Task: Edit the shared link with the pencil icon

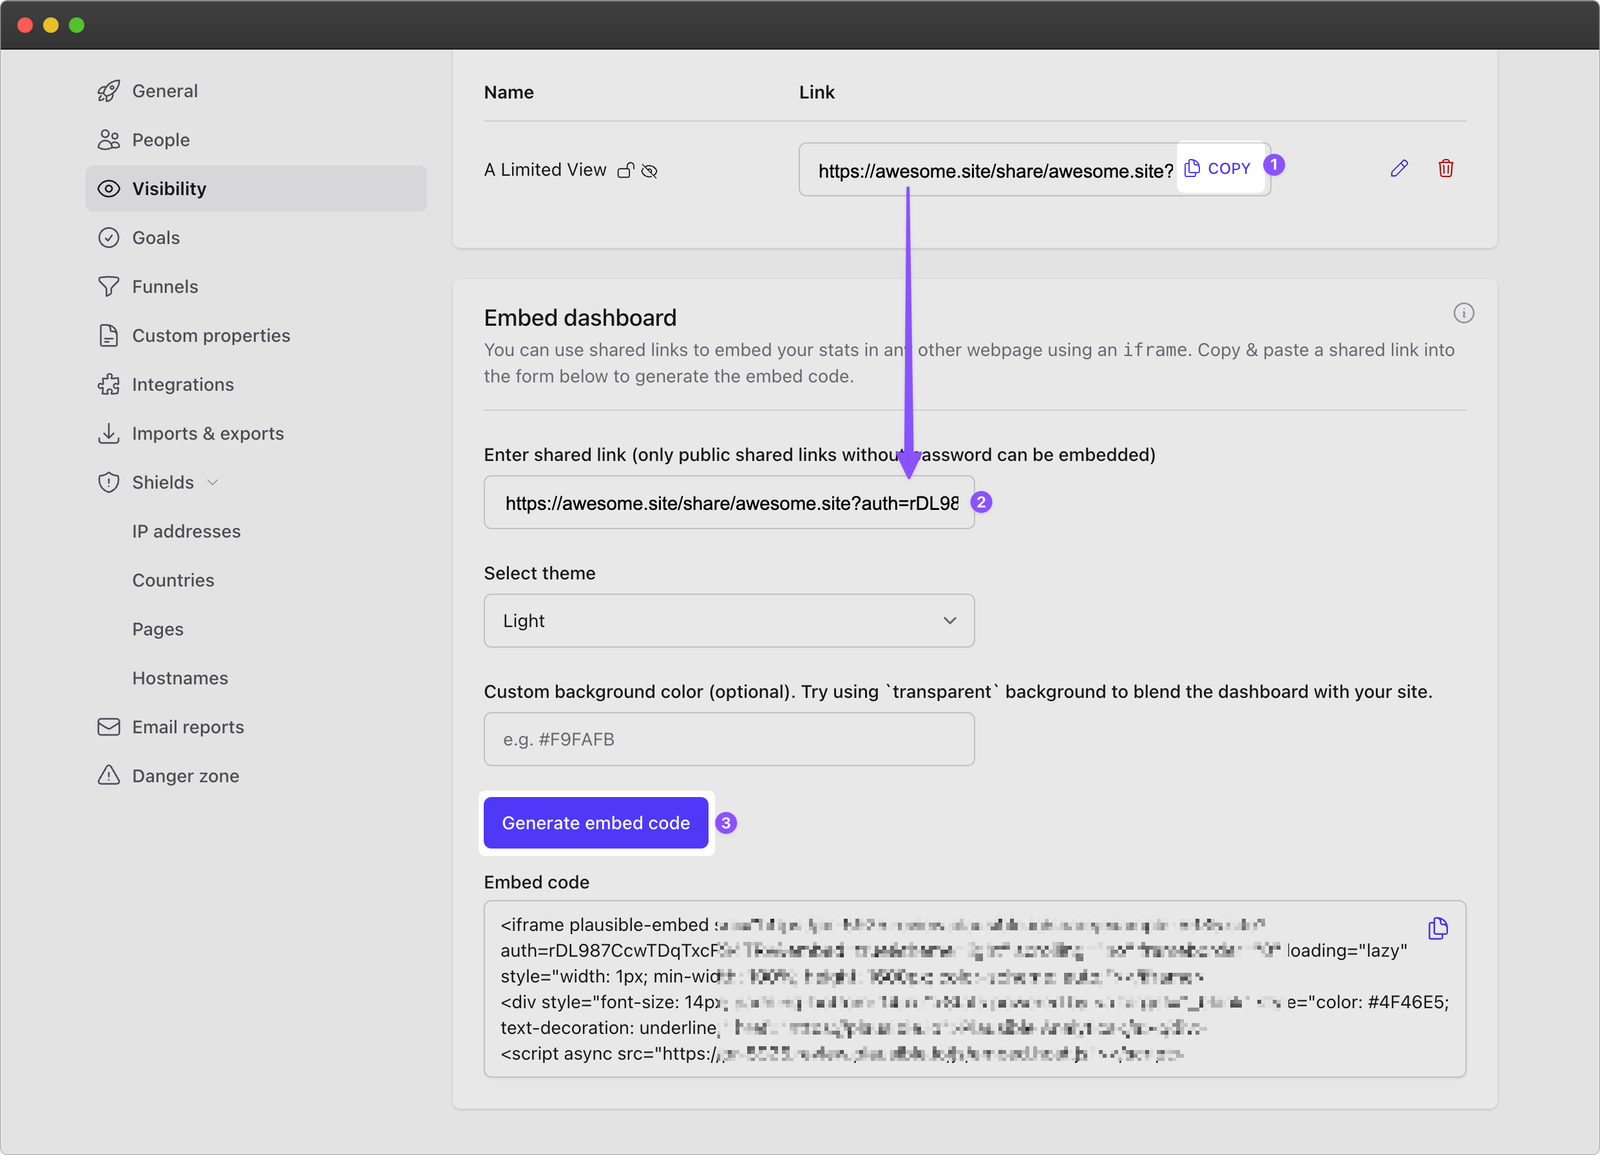Action: tap(1398, 168)
